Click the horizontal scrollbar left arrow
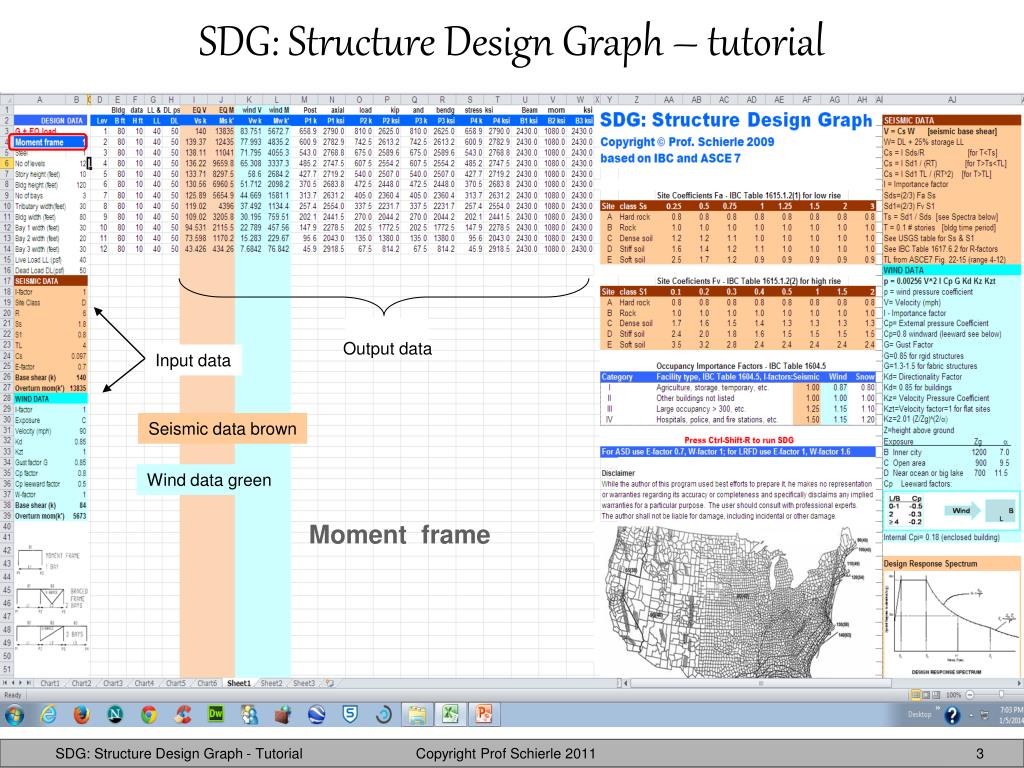The height and width of the screenshot is (768, 1024). (x=626, y=683)
